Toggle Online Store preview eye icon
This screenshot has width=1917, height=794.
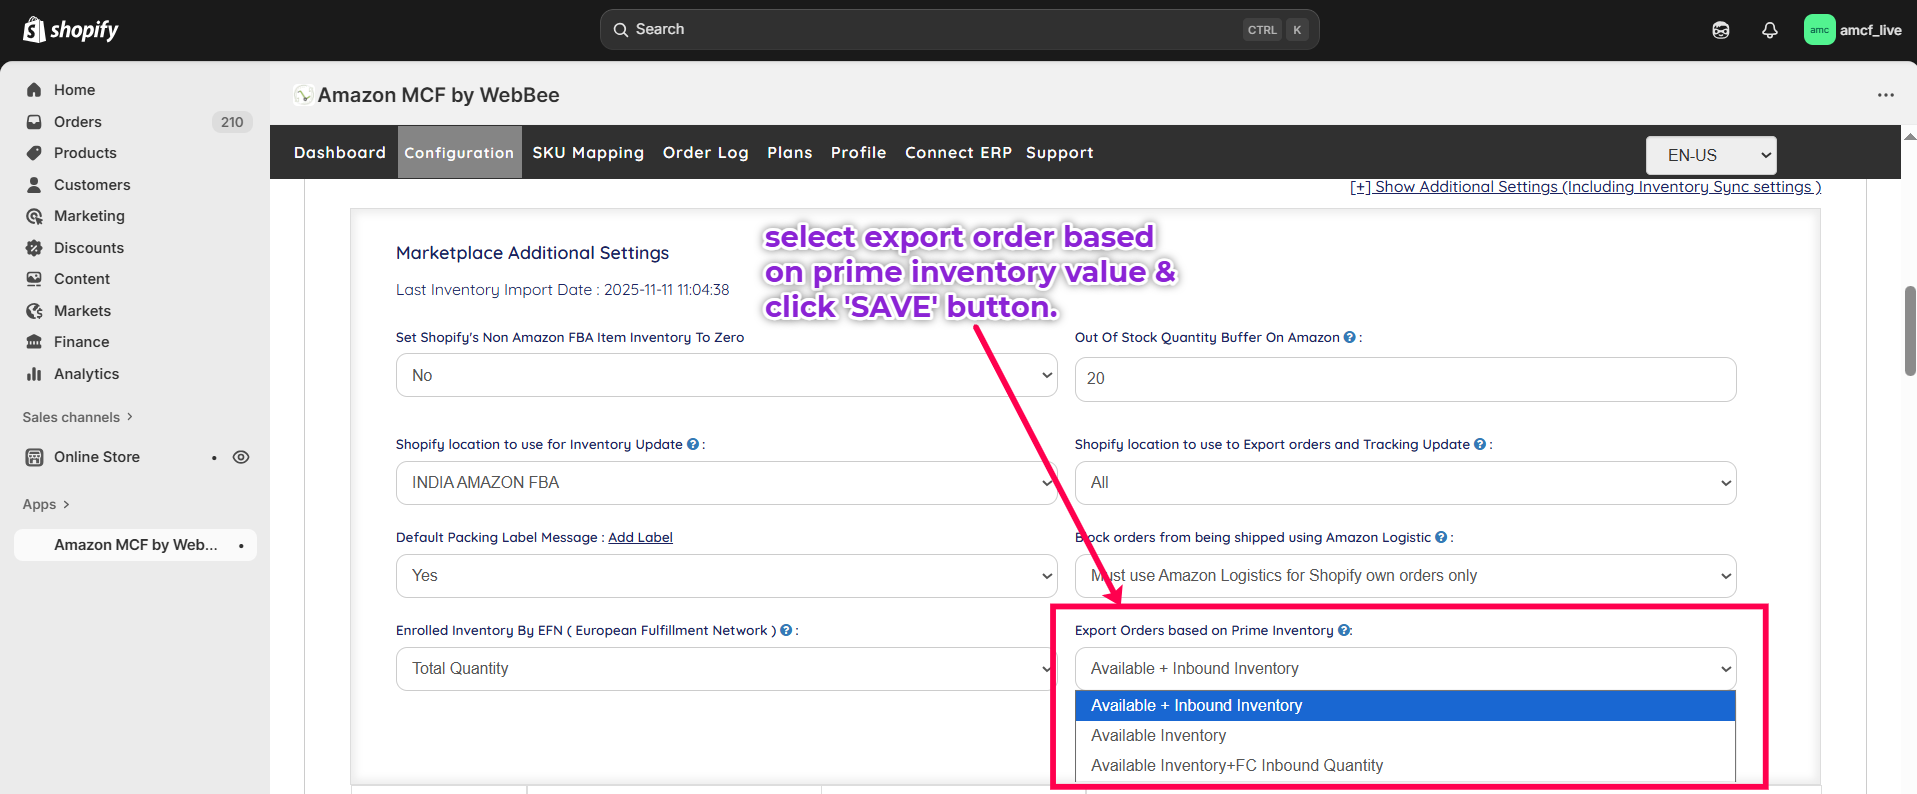(x=241, y=457)
